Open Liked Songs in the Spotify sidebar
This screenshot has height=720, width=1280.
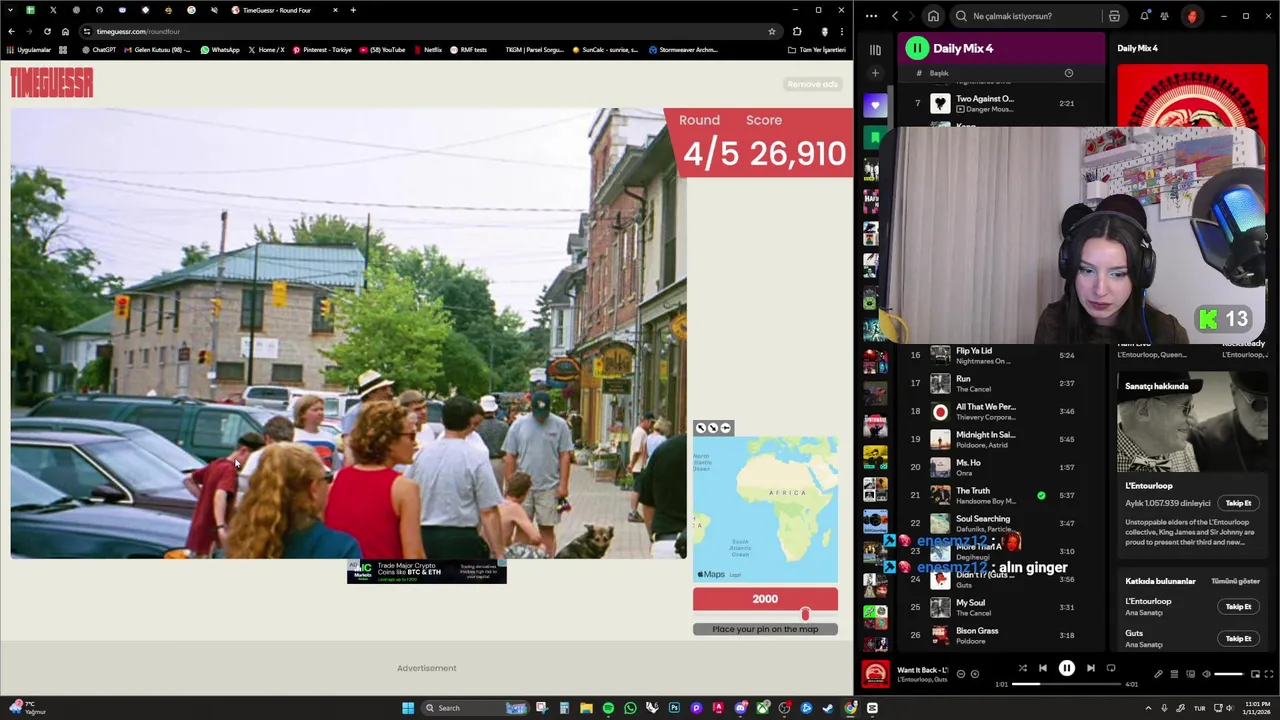coord(875,105)
